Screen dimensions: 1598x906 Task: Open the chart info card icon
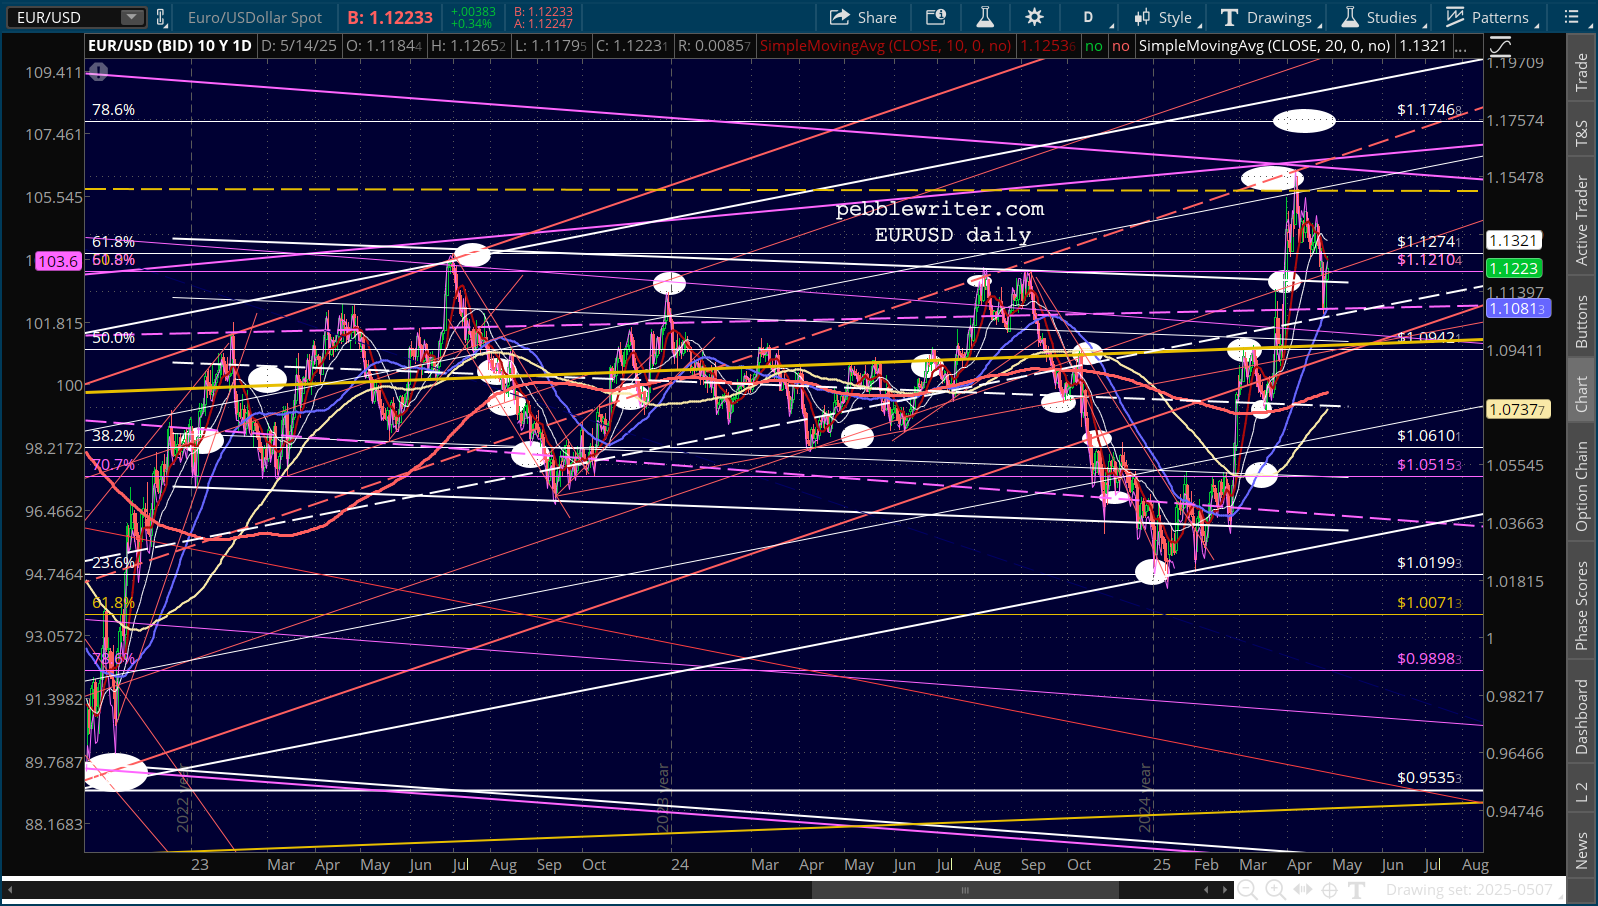[936, 17]
